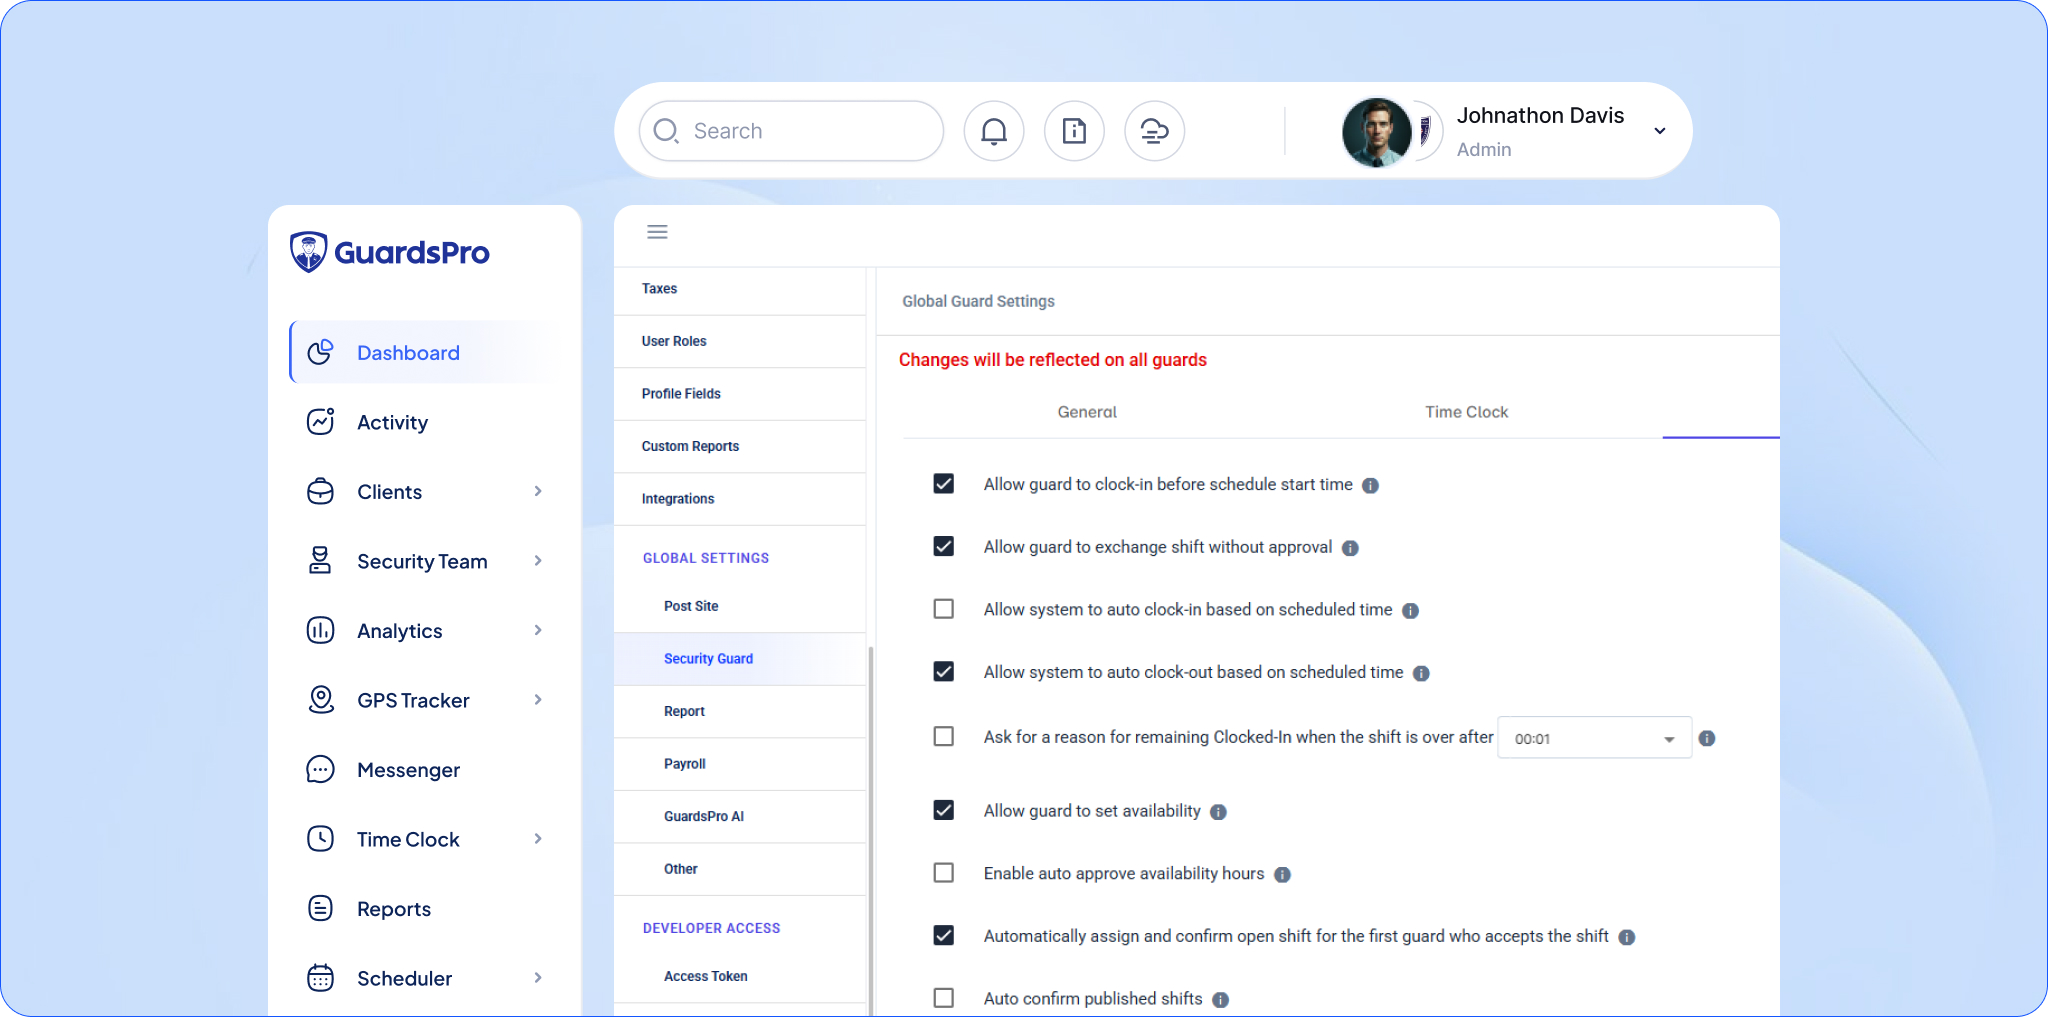Click info icon beside set availability option

tap(1218, 812)
